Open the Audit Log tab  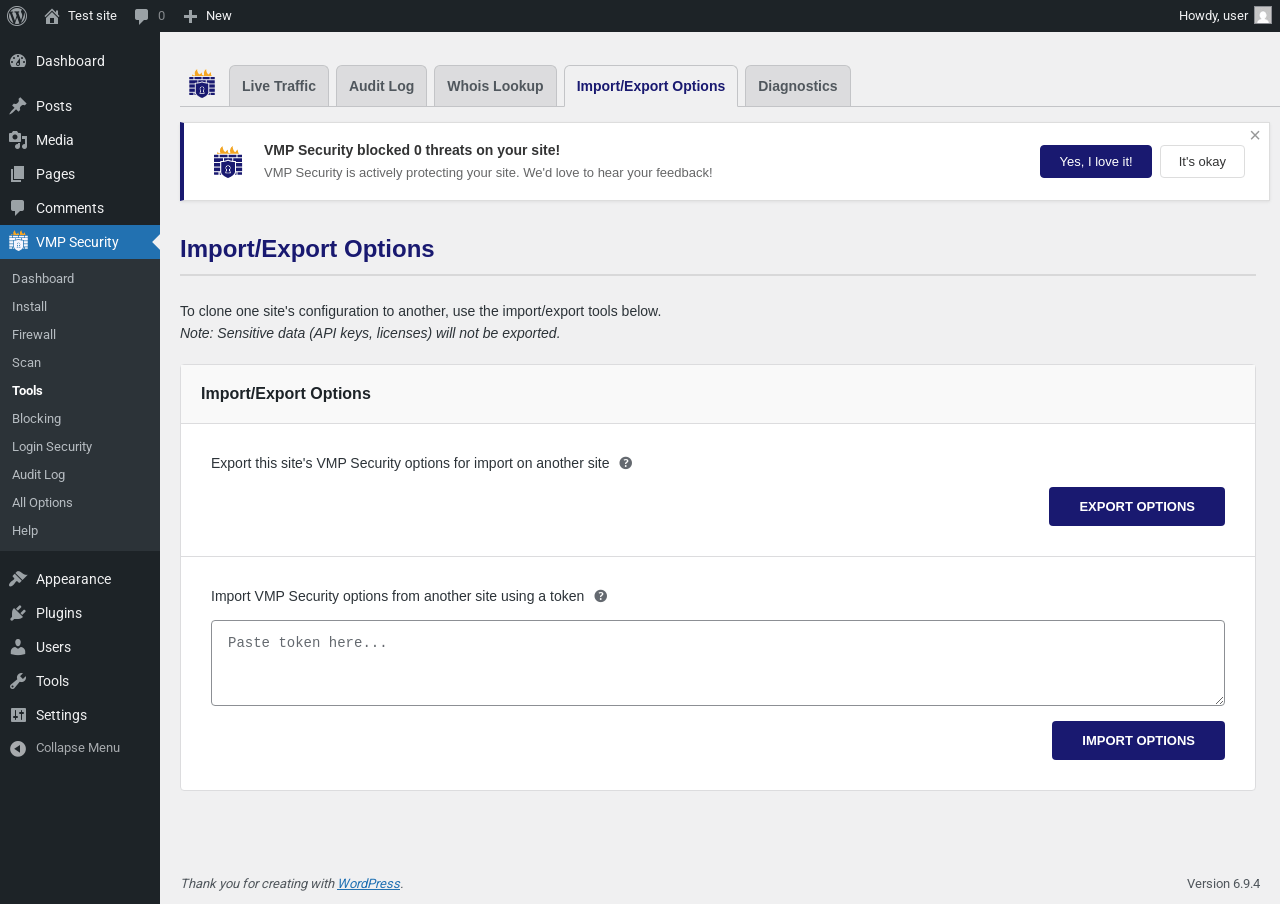(382, 86)
